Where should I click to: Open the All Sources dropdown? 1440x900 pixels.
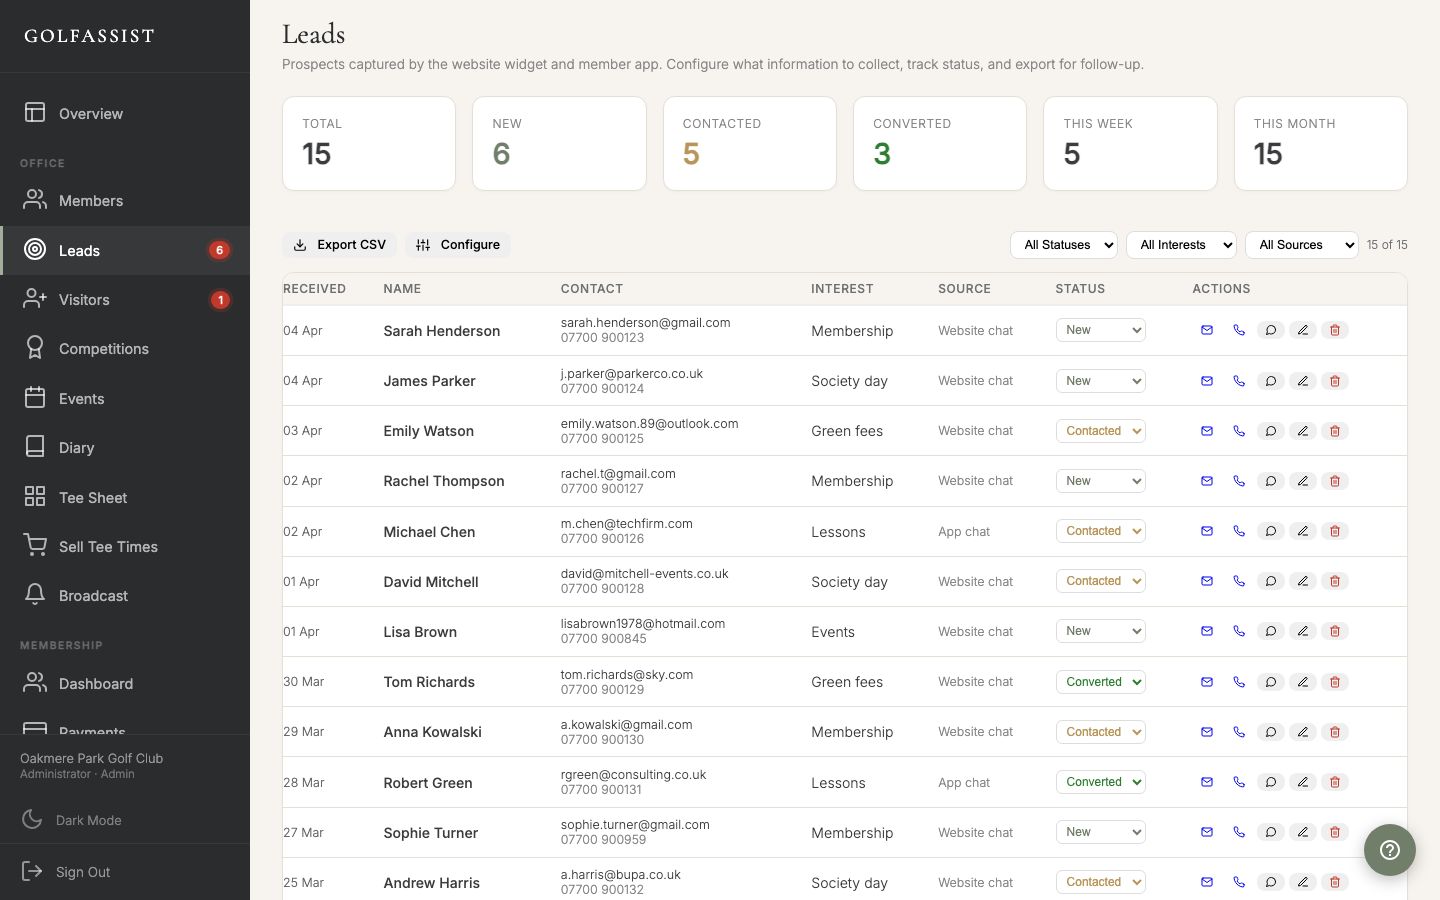(x=1301, y=245)
